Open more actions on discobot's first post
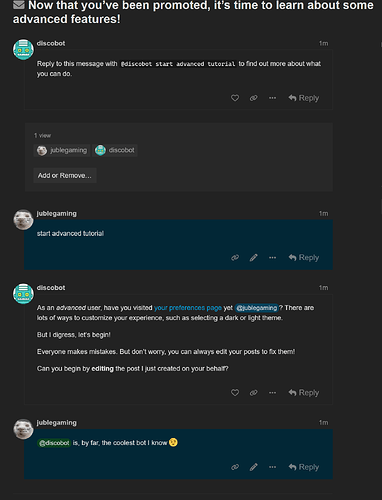 (272, 98)
